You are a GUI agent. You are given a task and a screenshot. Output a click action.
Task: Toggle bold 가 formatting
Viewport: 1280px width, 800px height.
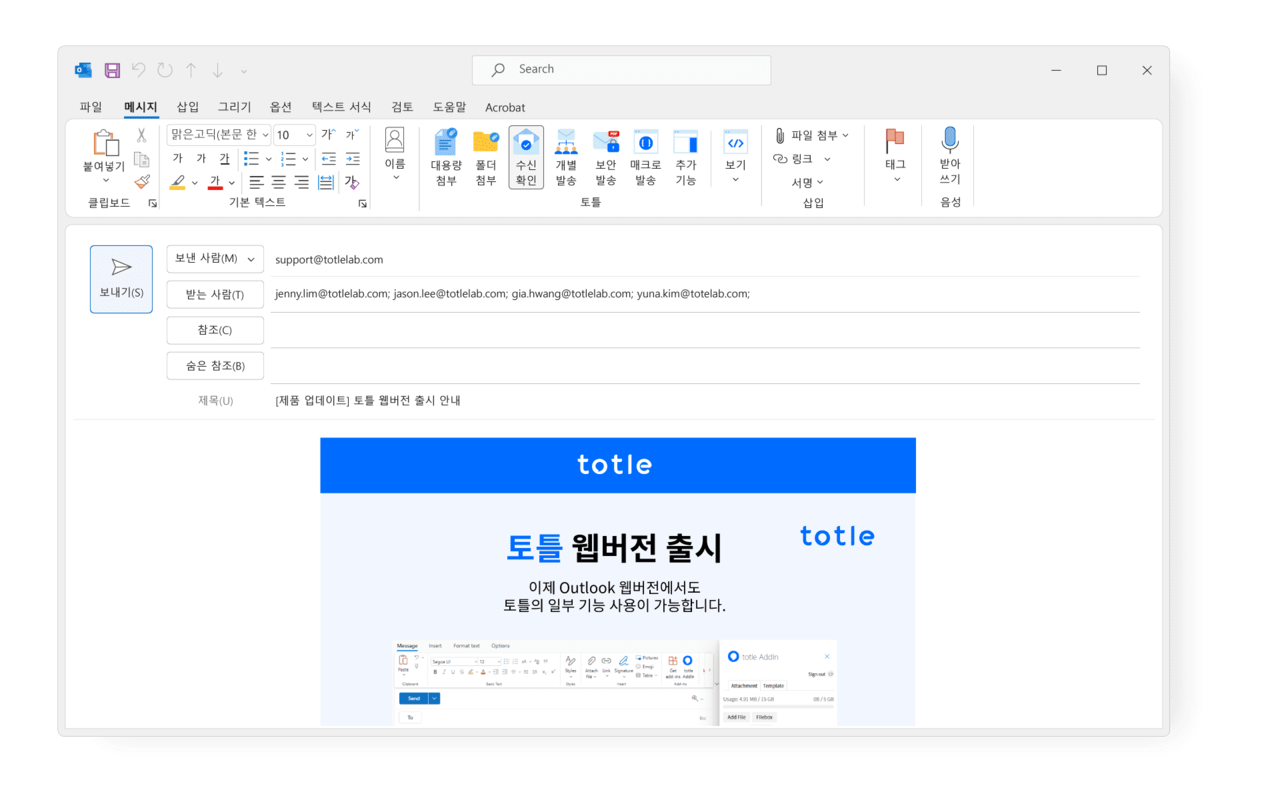pyautogui.click(x=177, y=158)
